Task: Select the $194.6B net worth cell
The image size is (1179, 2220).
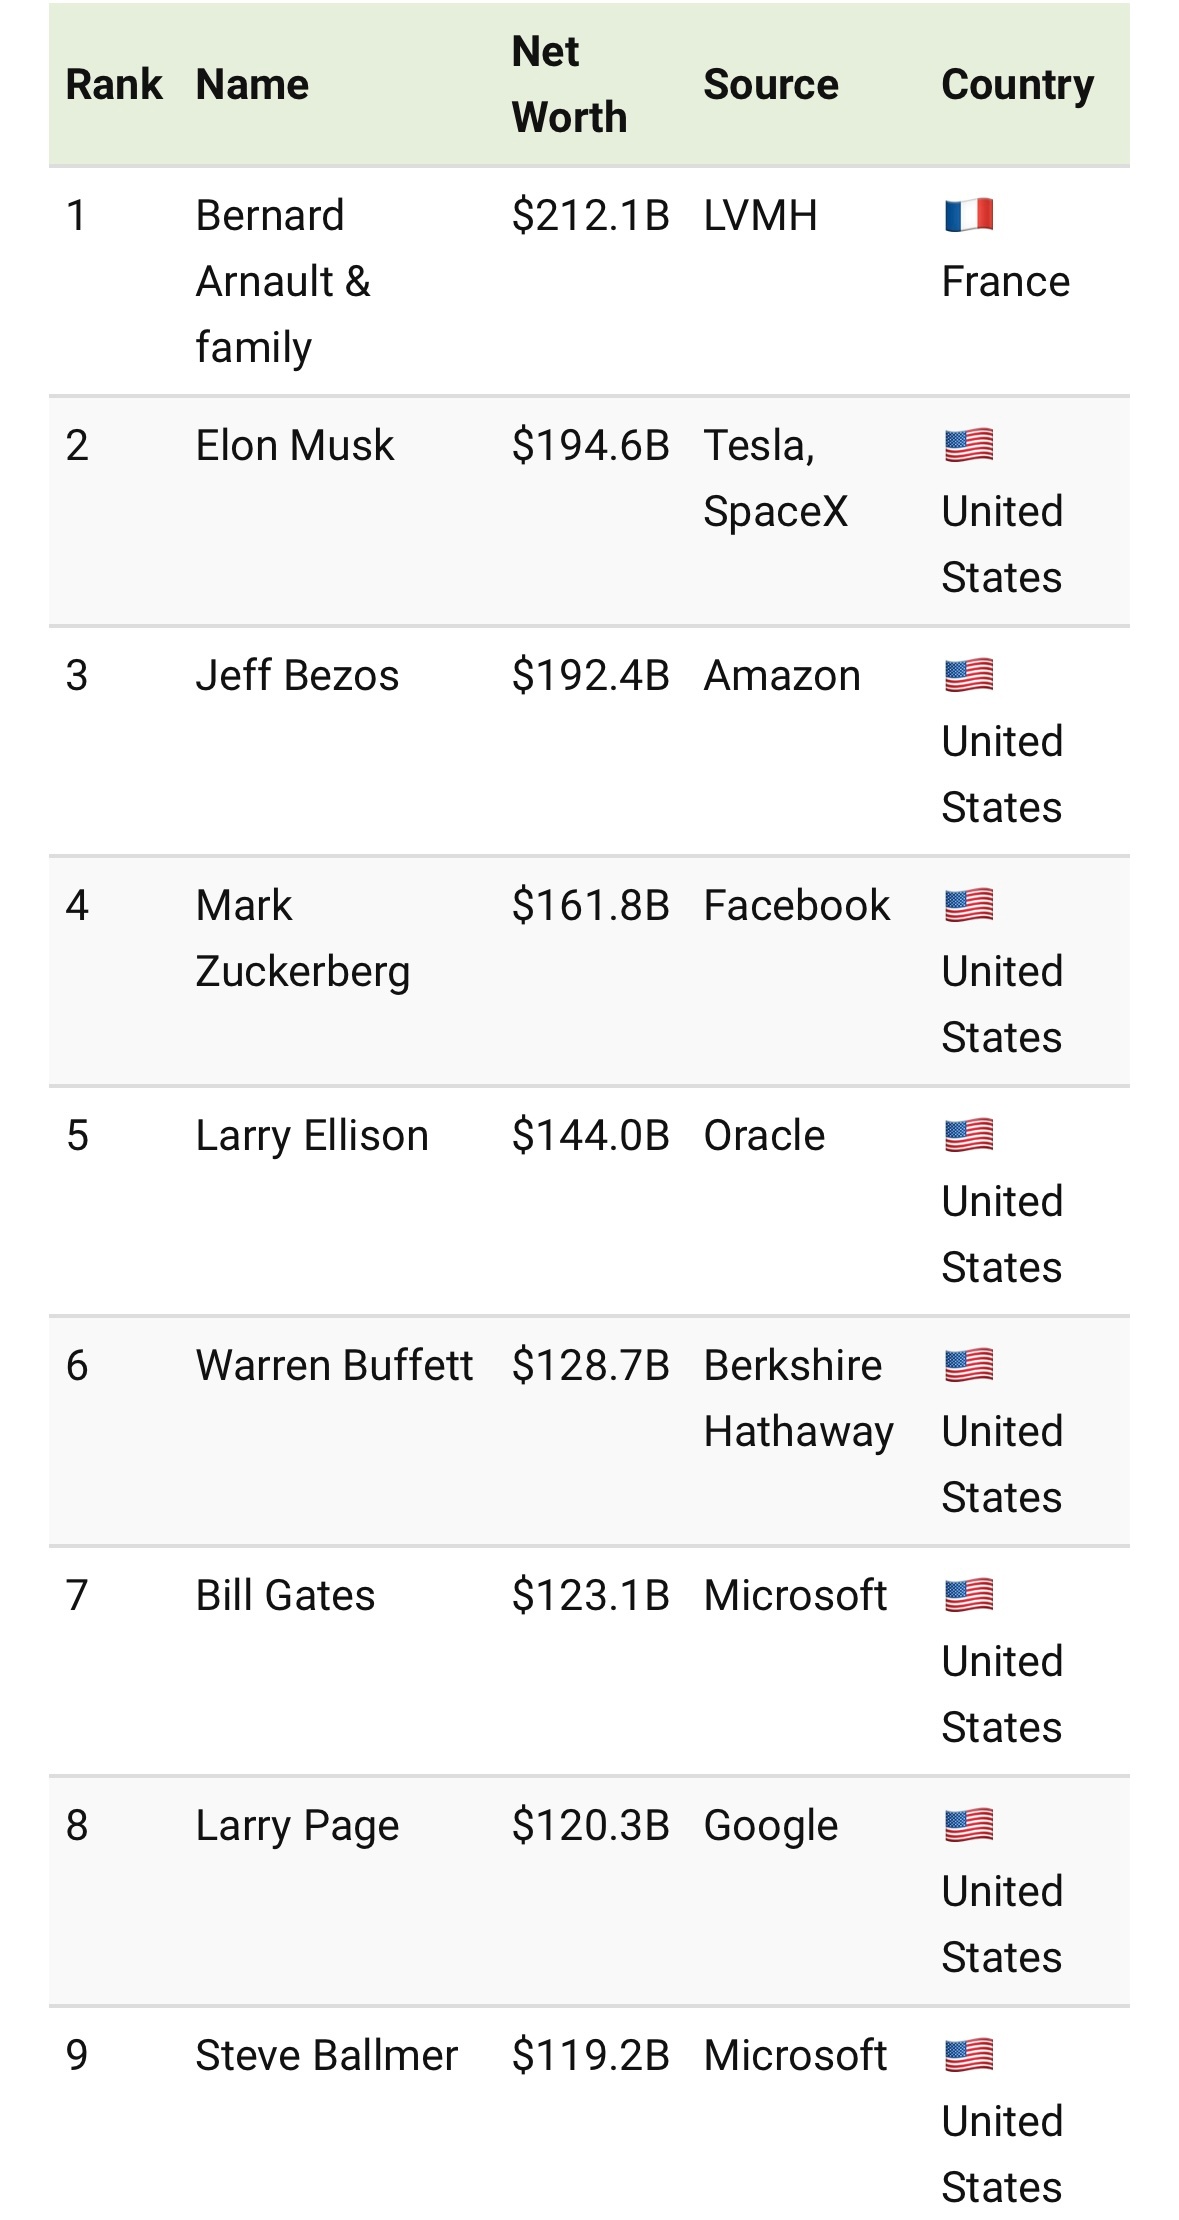Action: coord(590,445)
